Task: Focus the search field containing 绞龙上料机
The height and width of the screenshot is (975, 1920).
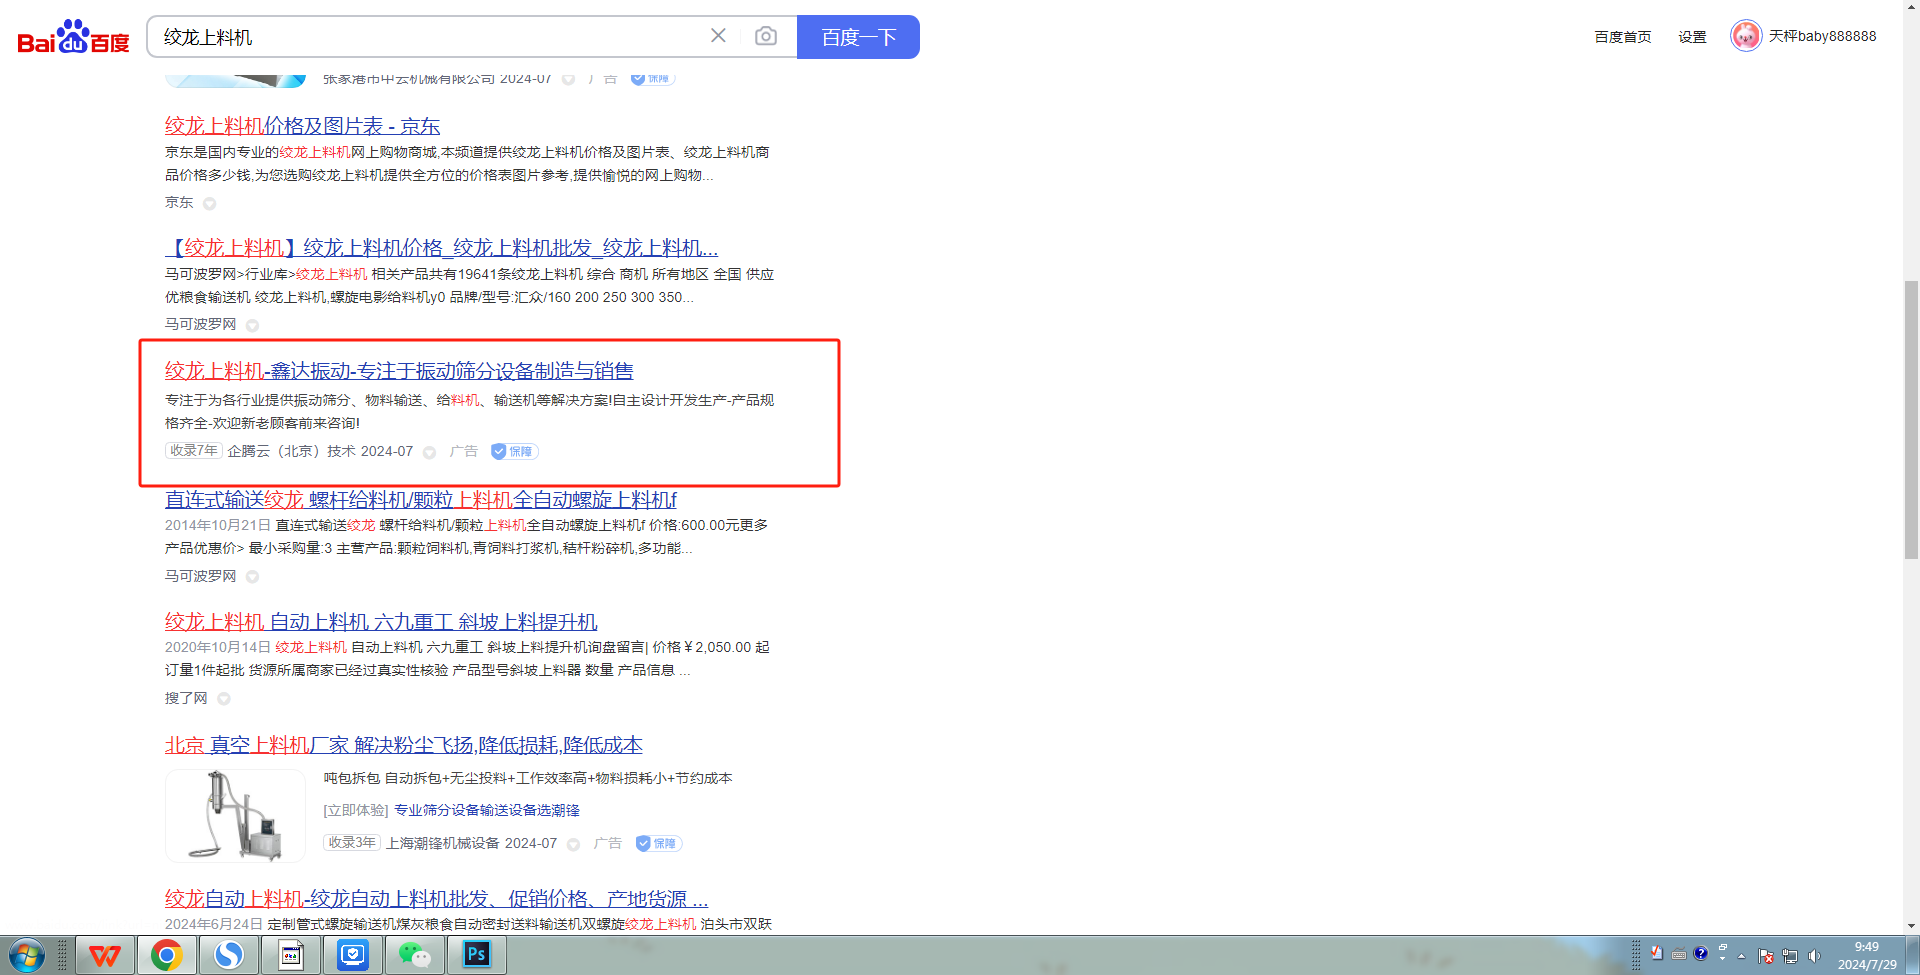Action: 430,37
